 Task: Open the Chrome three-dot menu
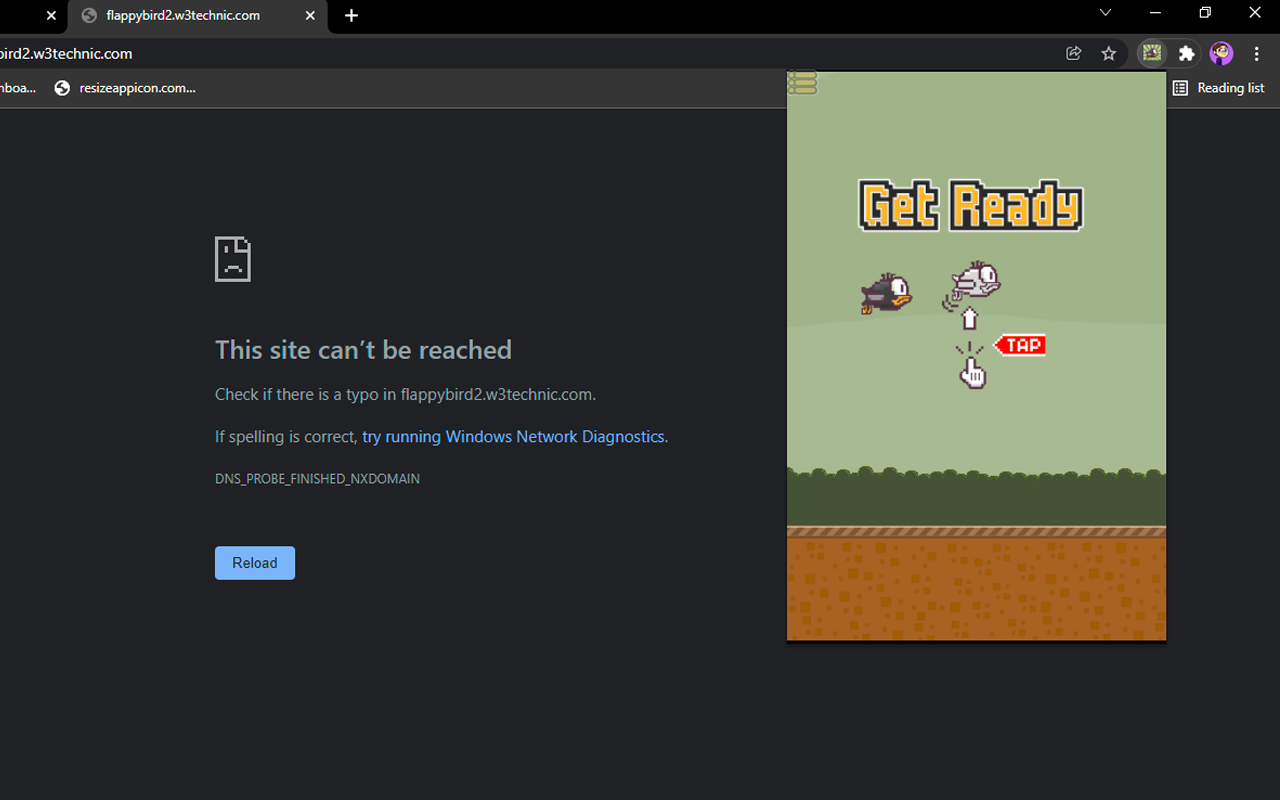click(1257, 54)
